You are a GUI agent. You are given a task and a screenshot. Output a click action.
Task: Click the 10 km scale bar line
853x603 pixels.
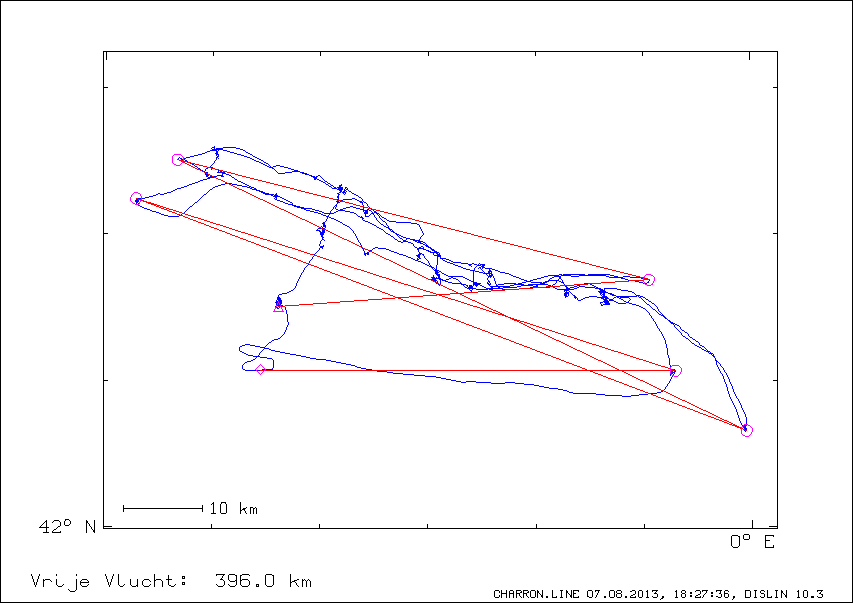coord(163,509)
